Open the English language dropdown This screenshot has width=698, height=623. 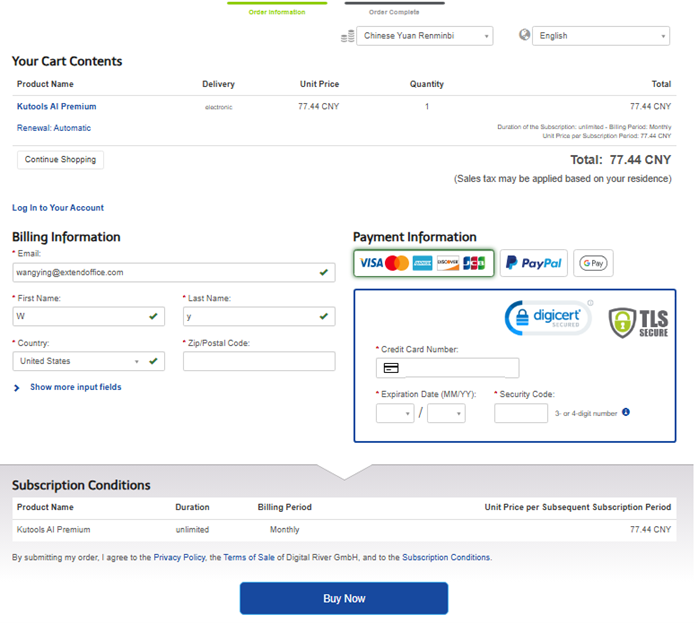pos(600,36)
